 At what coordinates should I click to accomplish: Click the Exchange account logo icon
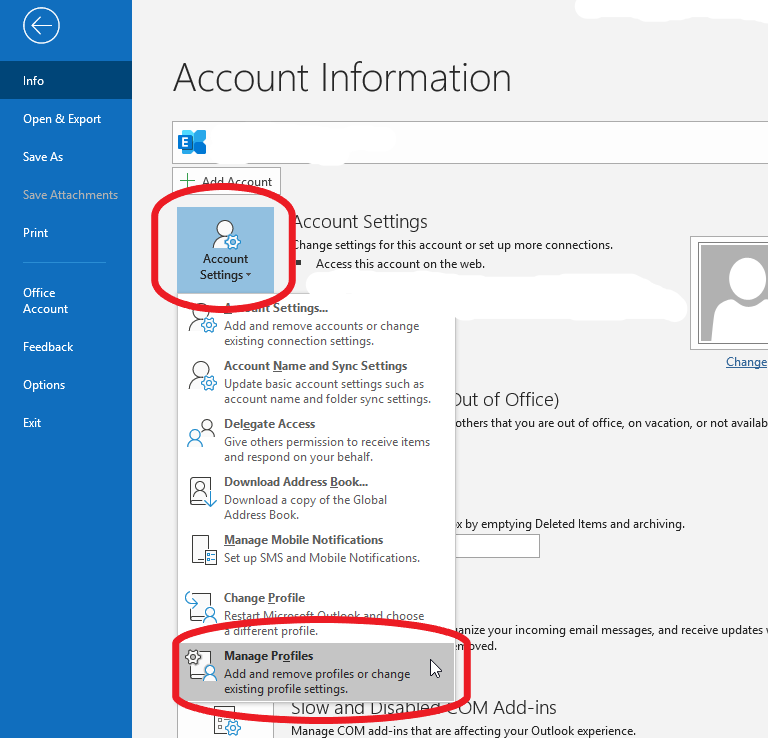[191, 142]
